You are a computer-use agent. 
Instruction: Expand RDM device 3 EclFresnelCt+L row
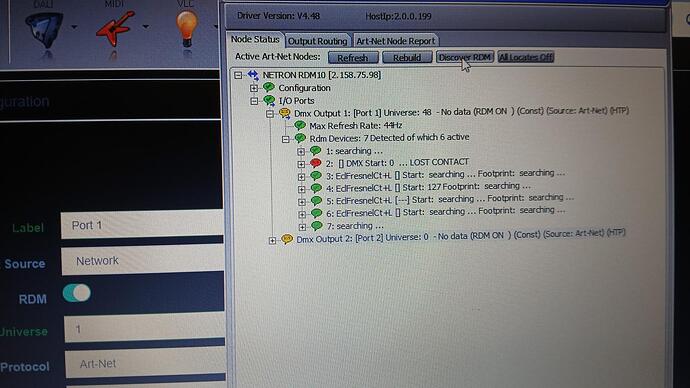click(x=301, y=177)
